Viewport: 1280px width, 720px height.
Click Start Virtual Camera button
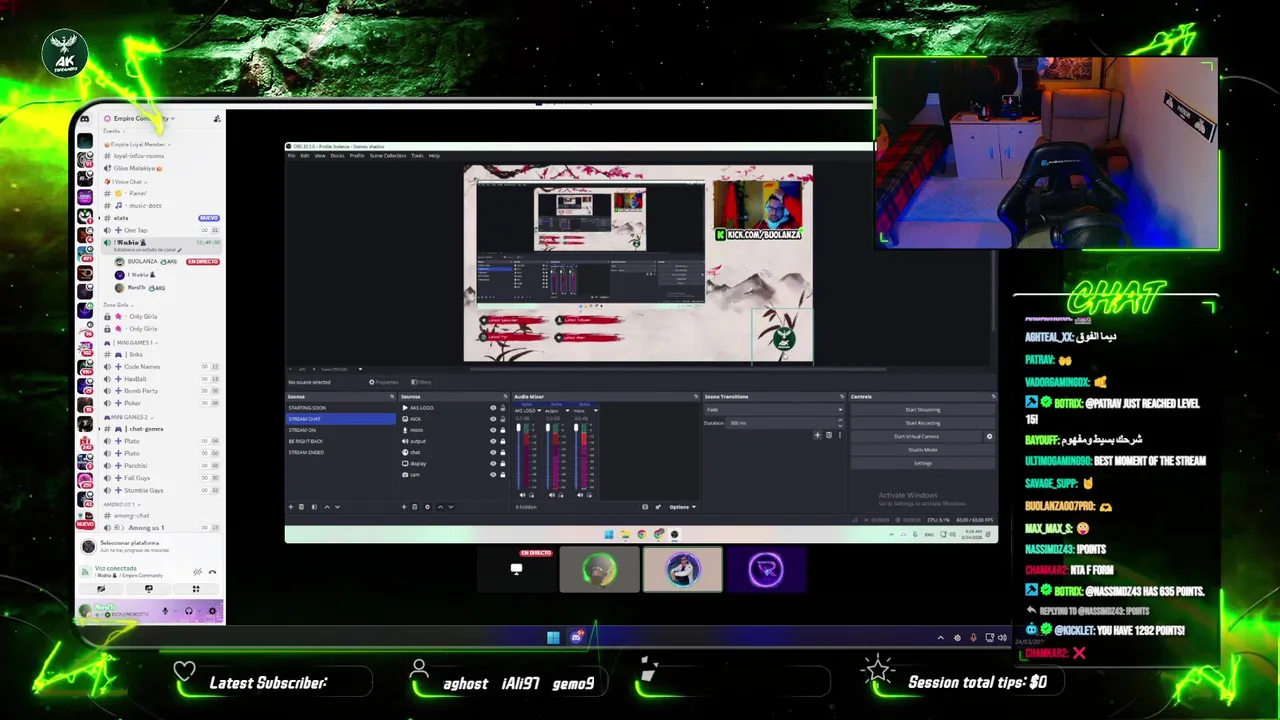click(x=916, y=436)
